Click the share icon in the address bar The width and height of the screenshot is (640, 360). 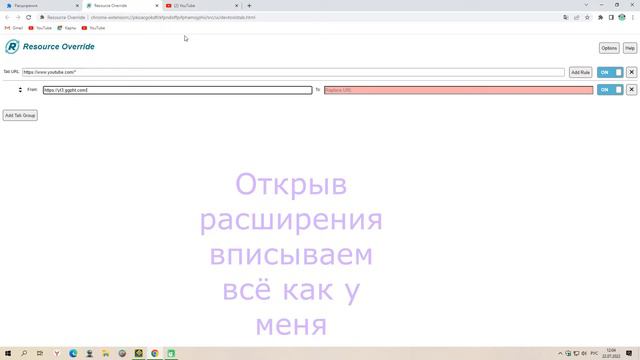pos(576,18)
